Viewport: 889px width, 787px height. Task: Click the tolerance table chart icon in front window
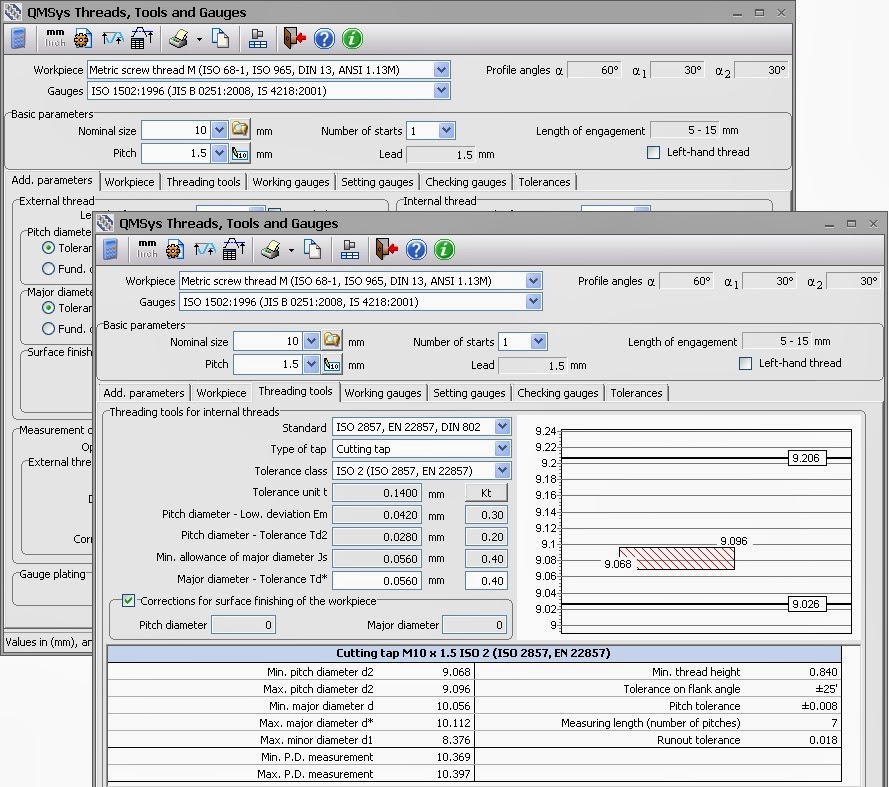tap(234, 249)
